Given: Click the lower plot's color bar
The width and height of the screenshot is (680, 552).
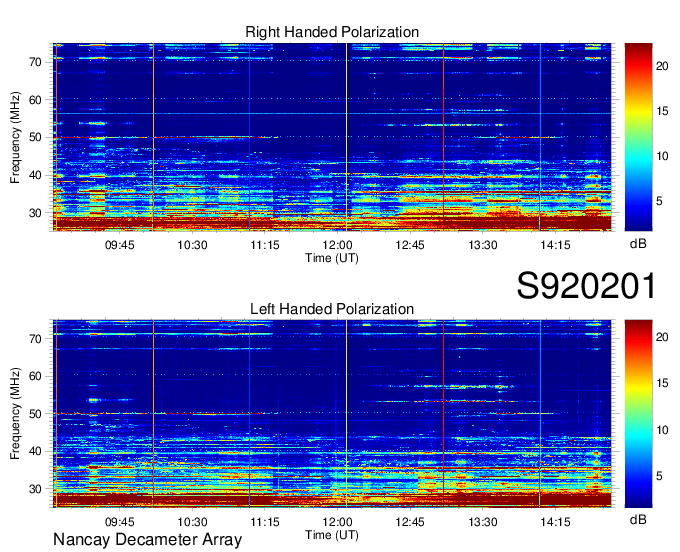Looking at the screenshot, I should 638,414.
